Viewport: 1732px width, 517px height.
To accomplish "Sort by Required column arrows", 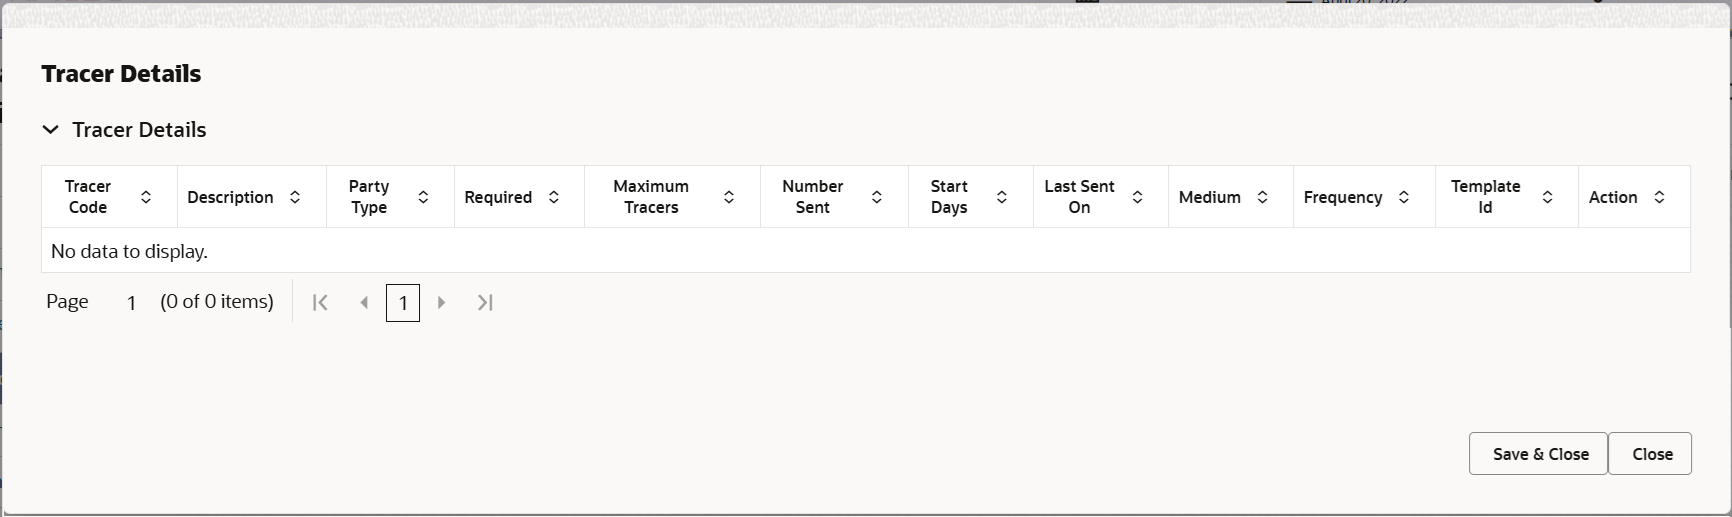I will [554, 197].
